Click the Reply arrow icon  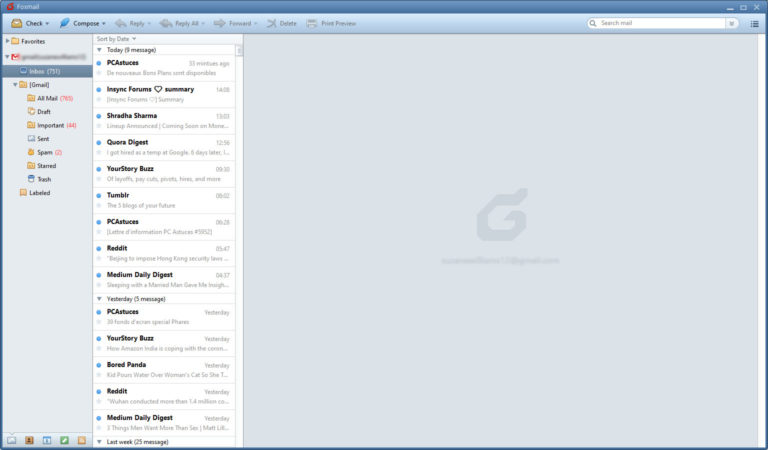coord(120,23)
